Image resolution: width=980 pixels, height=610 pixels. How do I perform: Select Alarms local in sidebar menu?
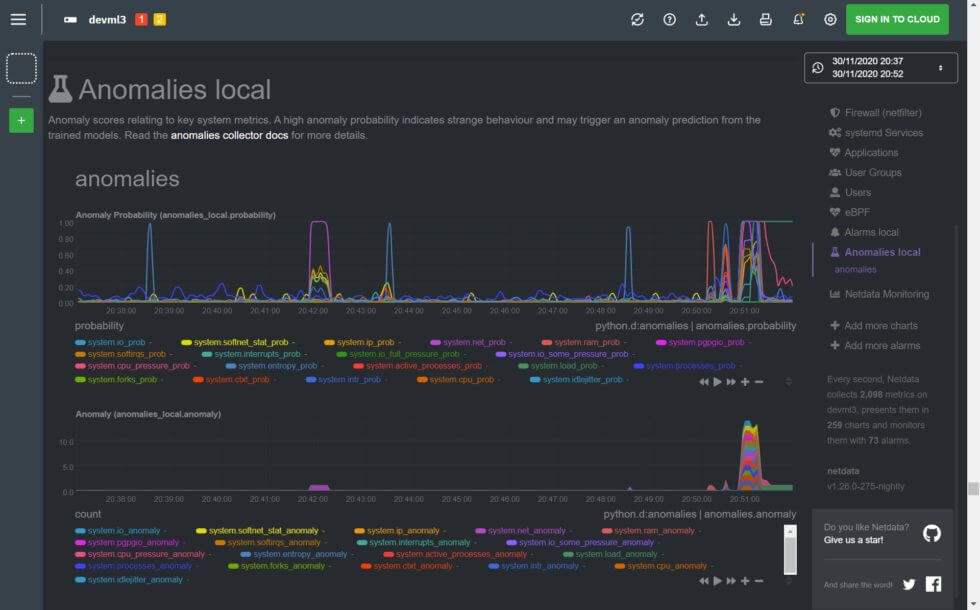click(x=871, y=232)
